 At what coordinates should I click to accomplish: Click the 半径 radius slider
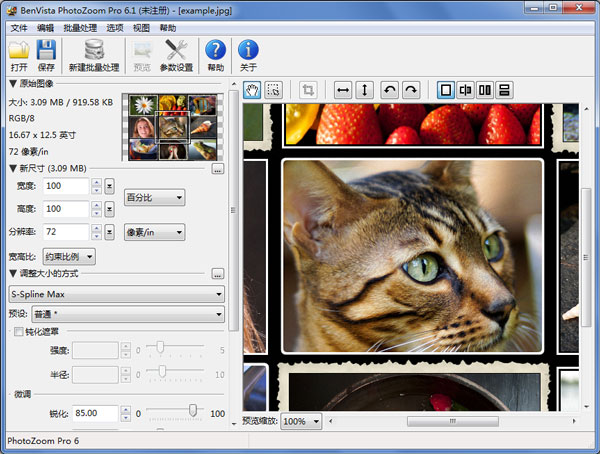click(x=163, y=371)
